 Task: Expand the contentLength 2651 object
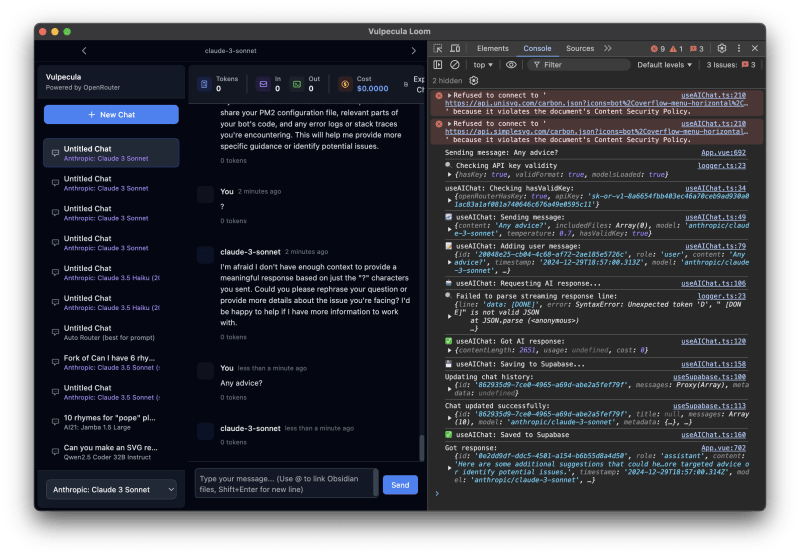coord(449,350)
